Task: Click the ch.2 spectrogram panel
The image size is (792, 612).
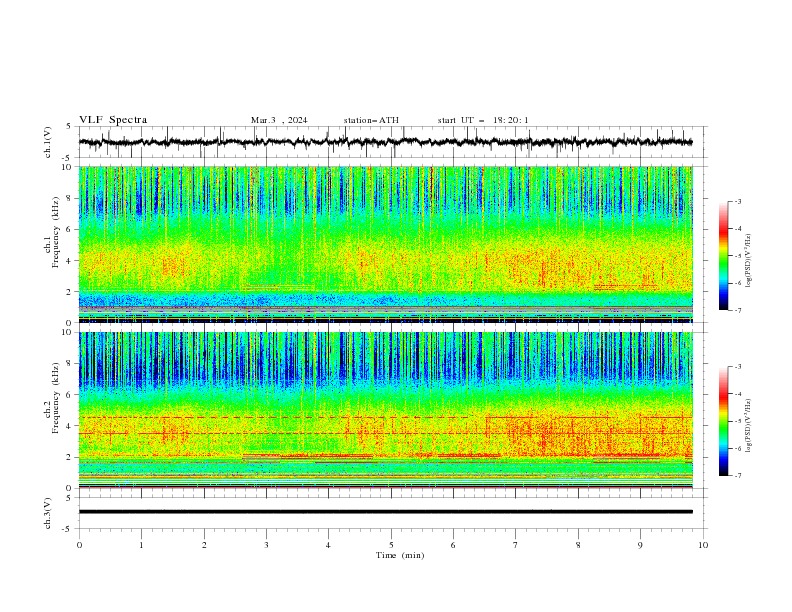Action: (385, 410)
